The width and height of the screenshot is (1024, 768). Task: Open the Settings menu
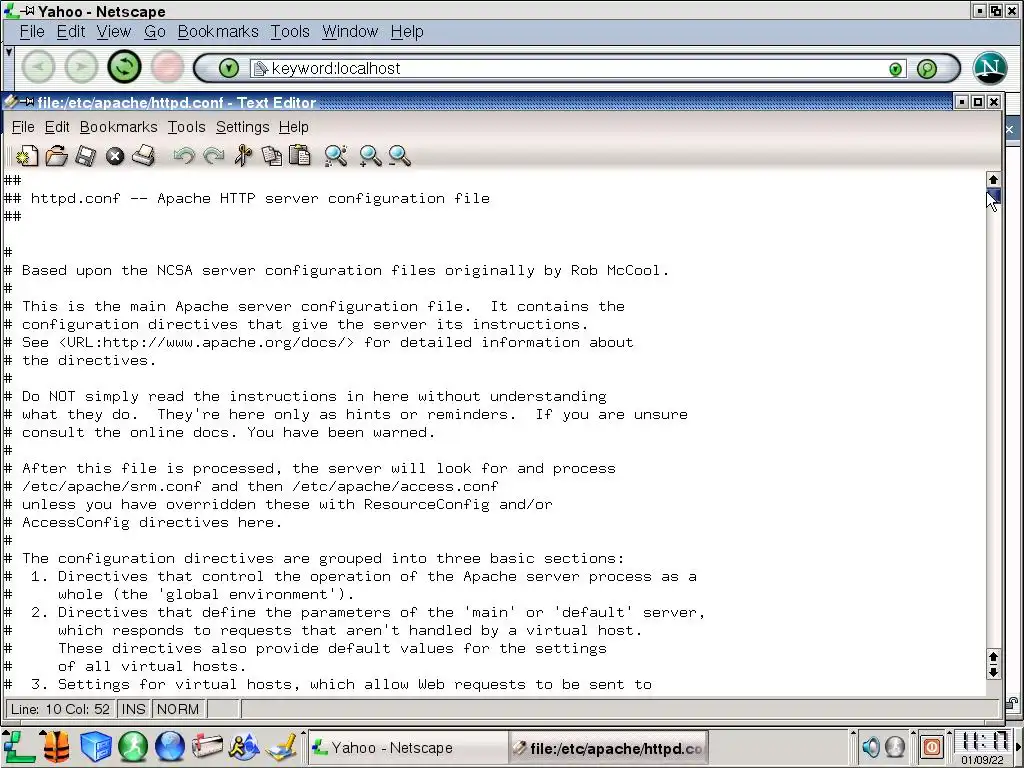point(242,127)
